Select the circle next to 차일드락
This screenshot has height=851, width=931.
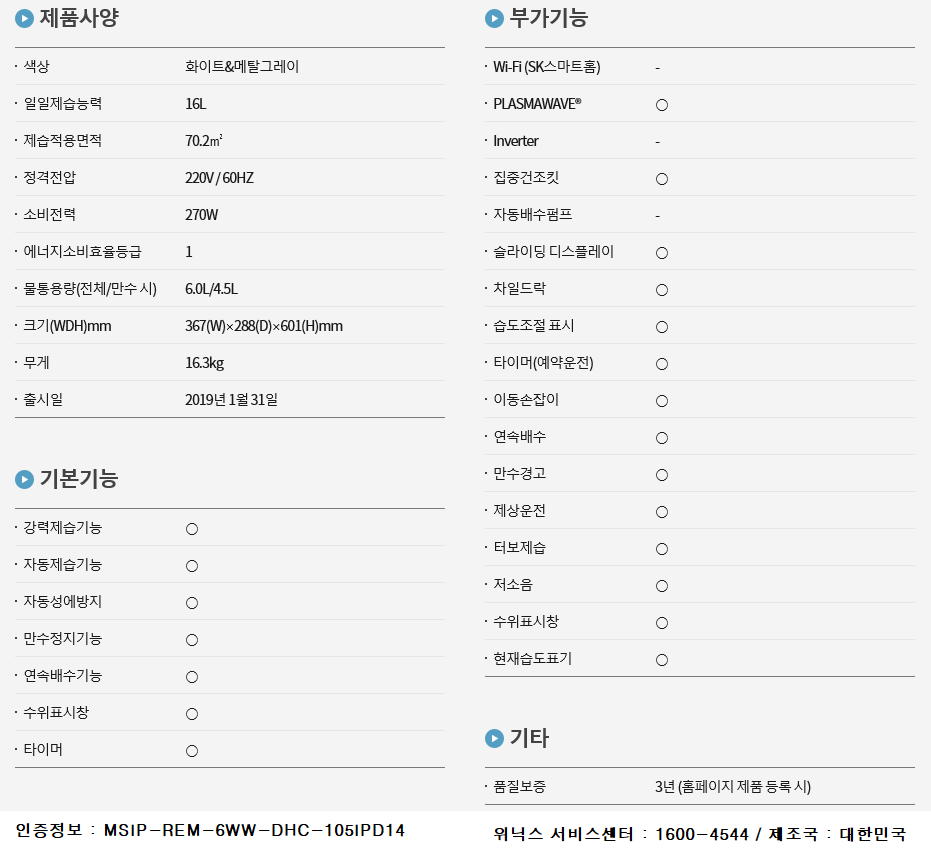pyautogui.click(x=661, y=290)
